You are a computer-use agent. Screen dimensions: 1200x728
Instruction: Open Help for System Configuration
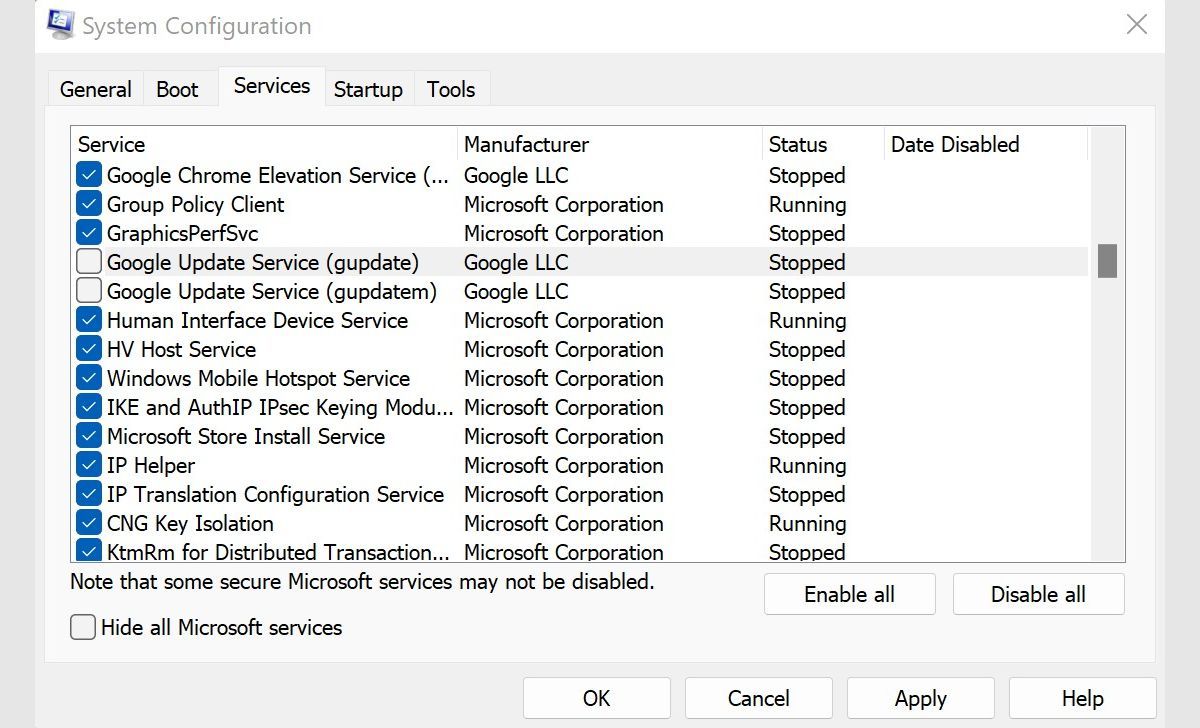coord(1082,698)
